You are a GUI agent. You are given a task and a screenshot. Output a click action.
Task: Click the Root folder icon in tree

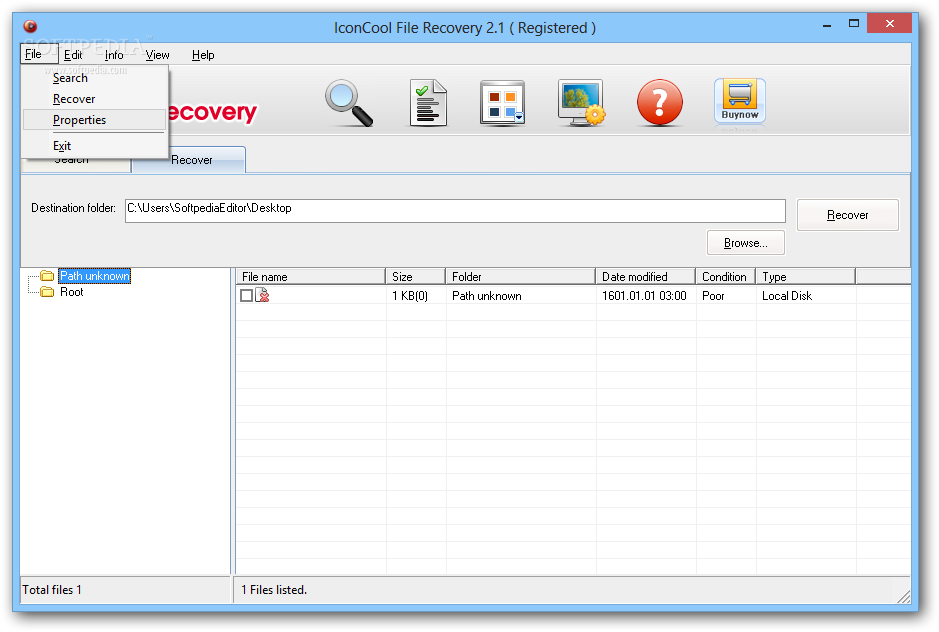tap(47, 292)
